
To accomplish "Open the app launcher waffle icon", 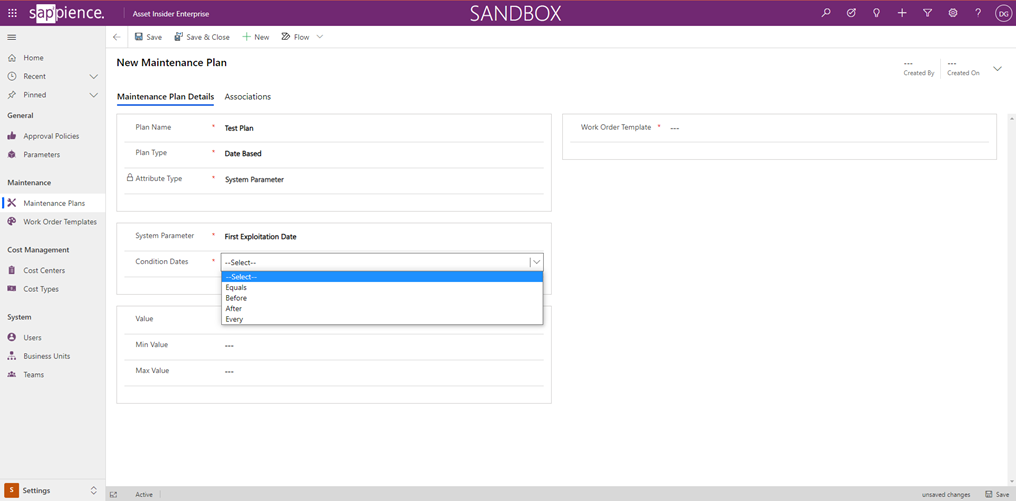I will tap(12, 13).
